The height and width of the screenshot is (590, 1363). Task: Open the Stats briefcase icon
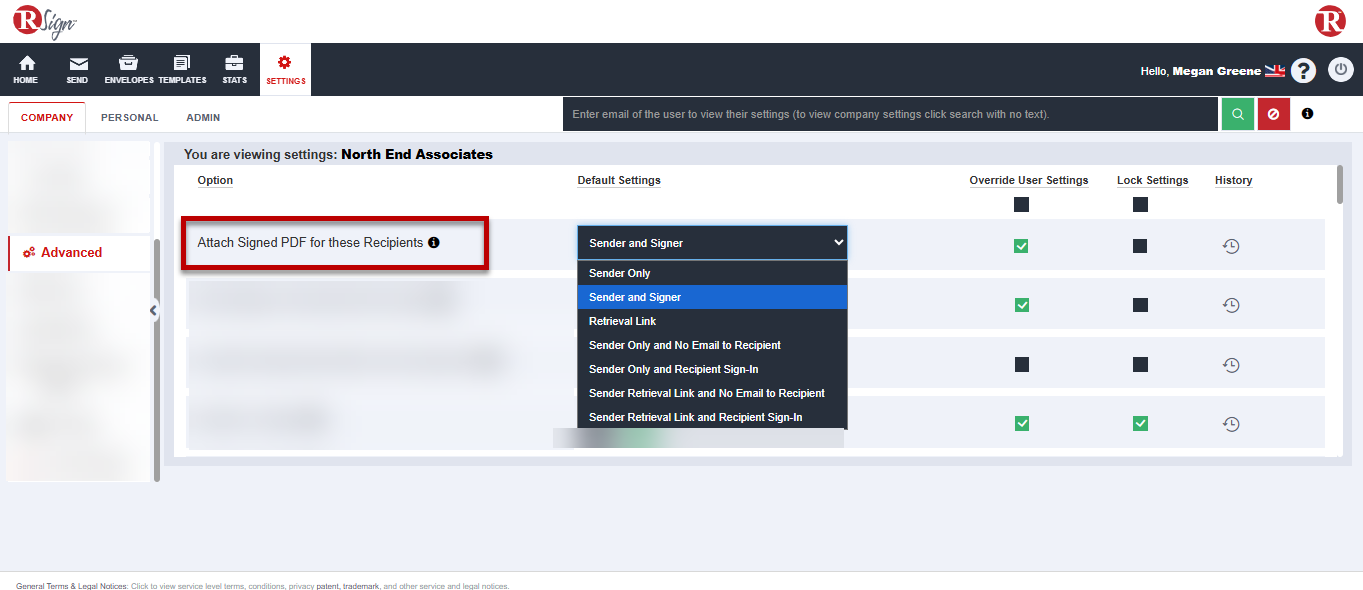[x=234, y=69]
